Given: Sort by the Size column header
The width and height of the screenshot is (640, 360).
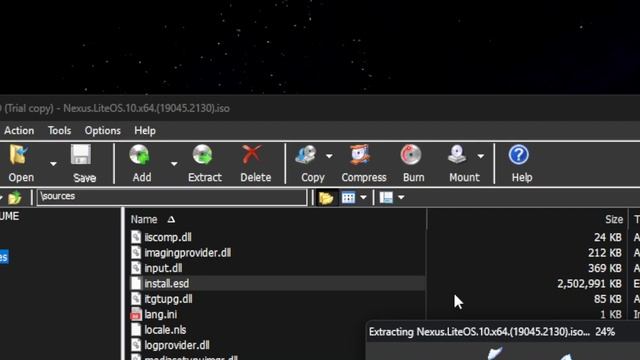Looking at the screenshot, I should point(614,220).
